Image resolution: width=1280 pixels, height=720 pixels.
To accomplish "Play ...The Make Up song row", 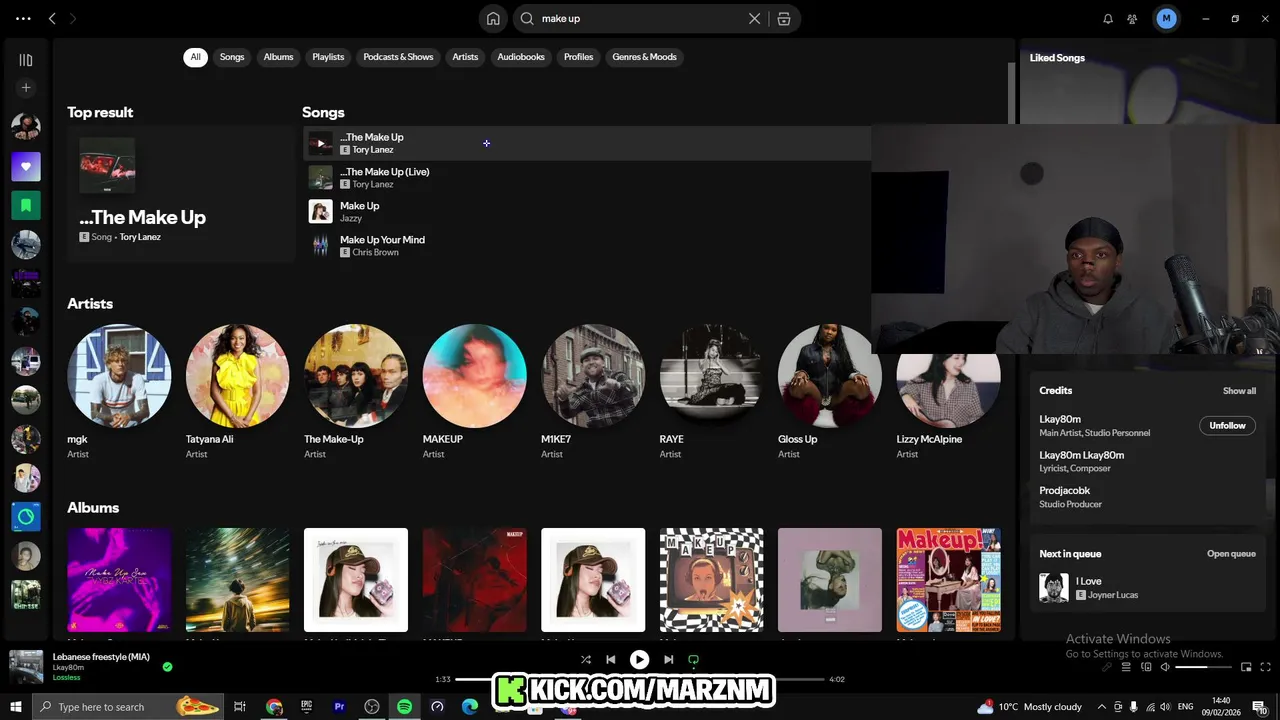I will pos(587,143).
